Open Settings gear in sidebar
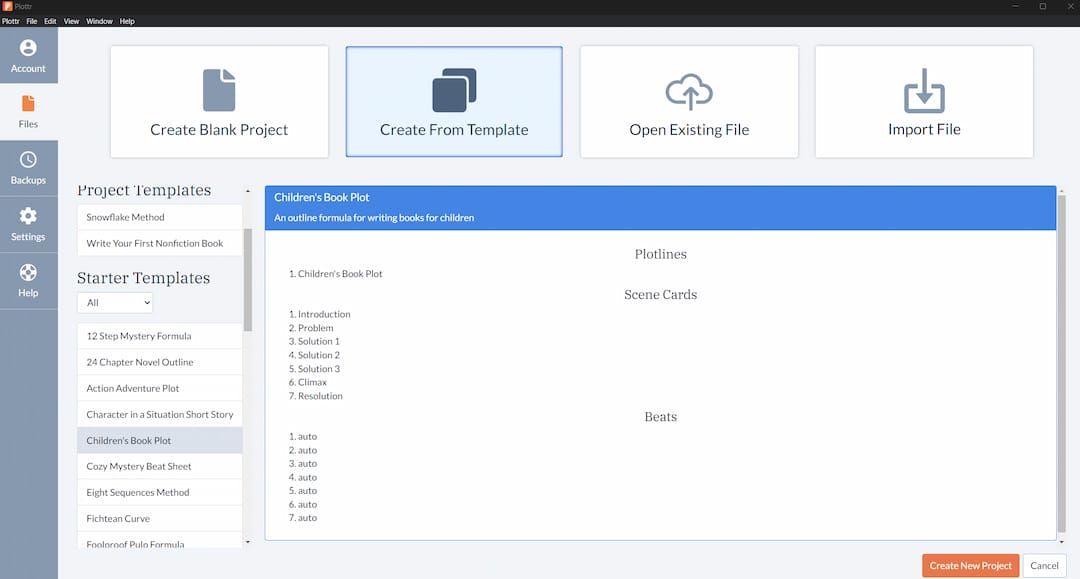Viewport: 1080px width, 579px height. [x=28, y=224]
